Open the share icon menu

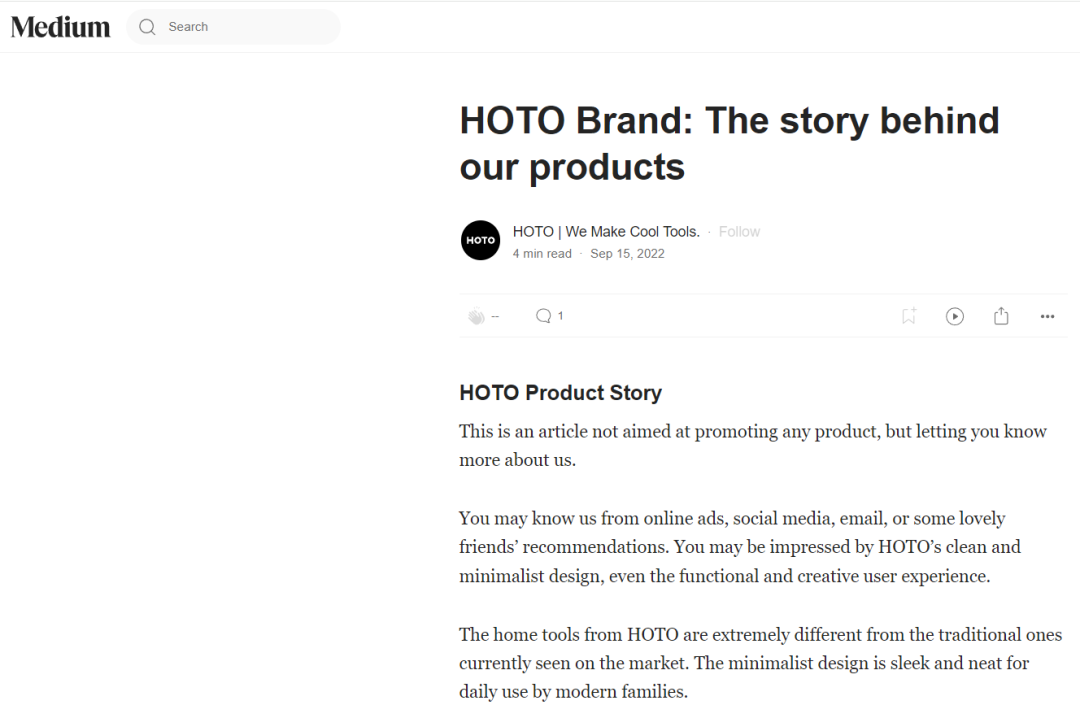(1001, 316)
